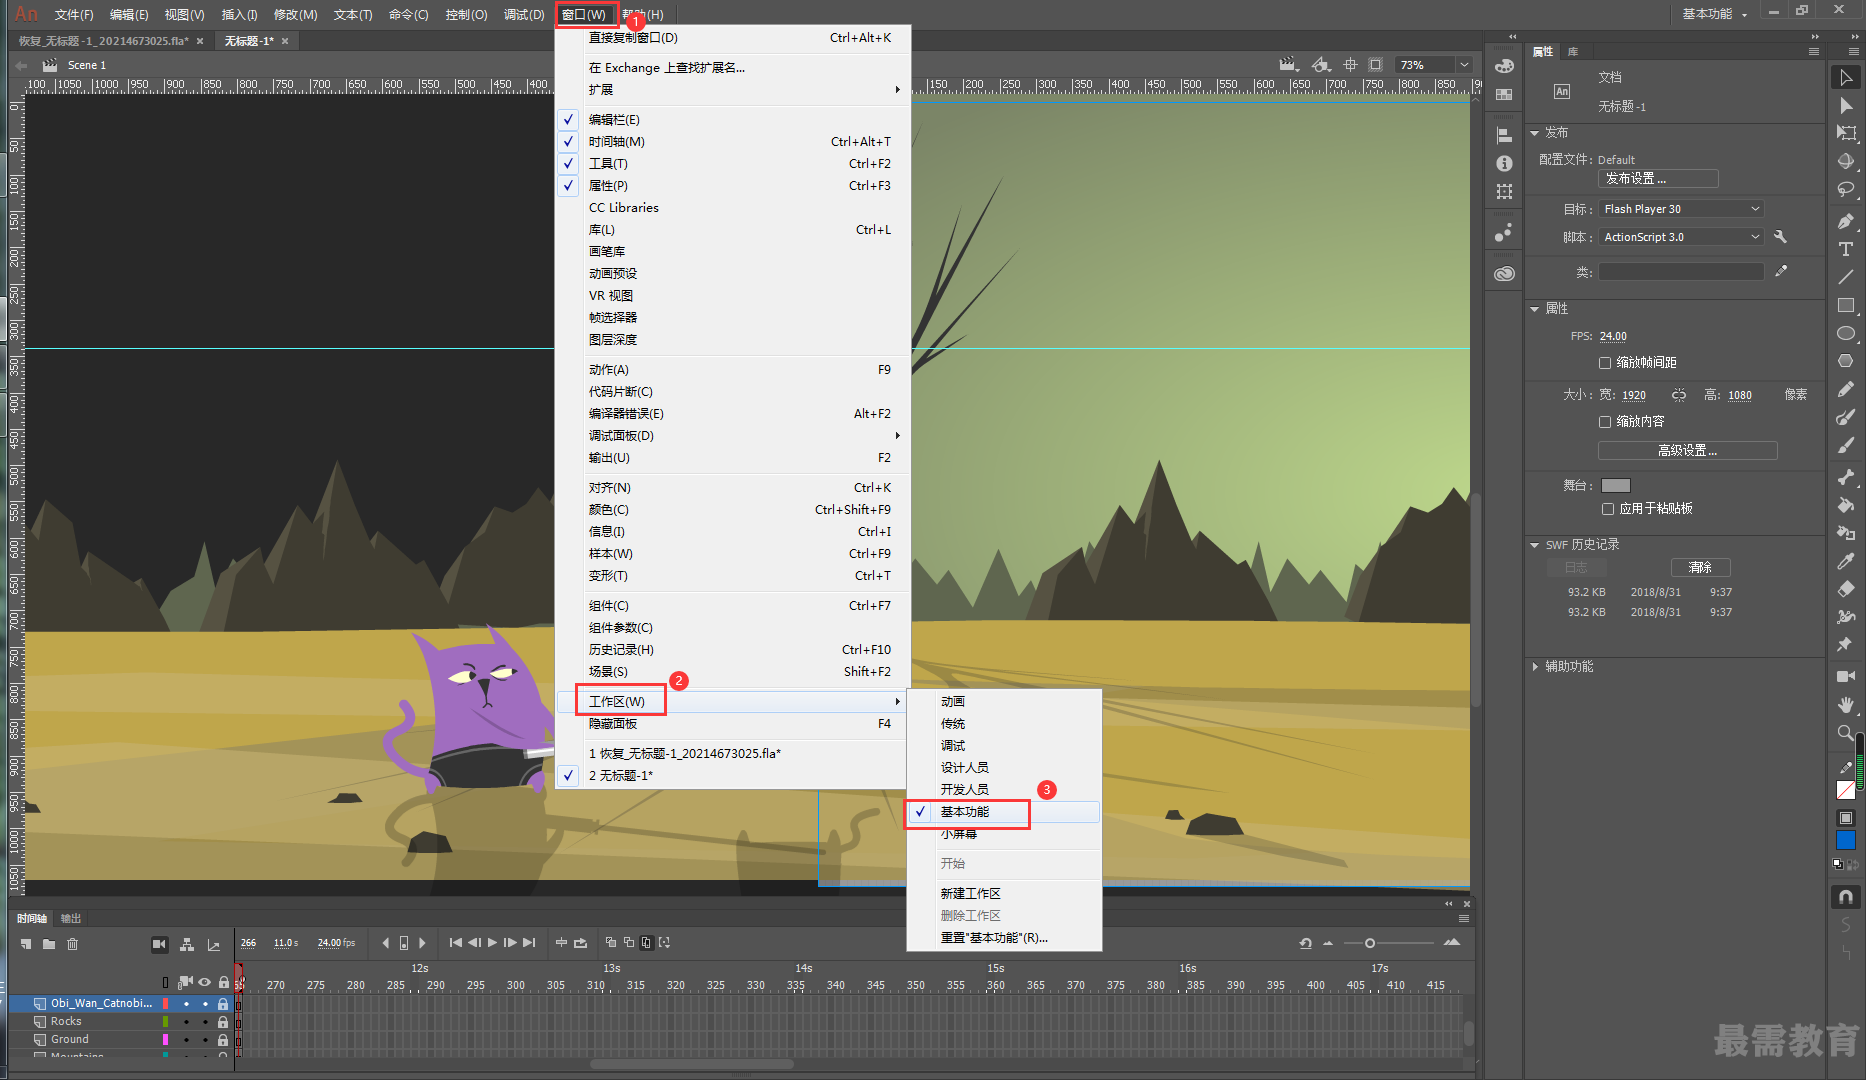
Task: Click the Clear history button
Action: [1700, 567]
